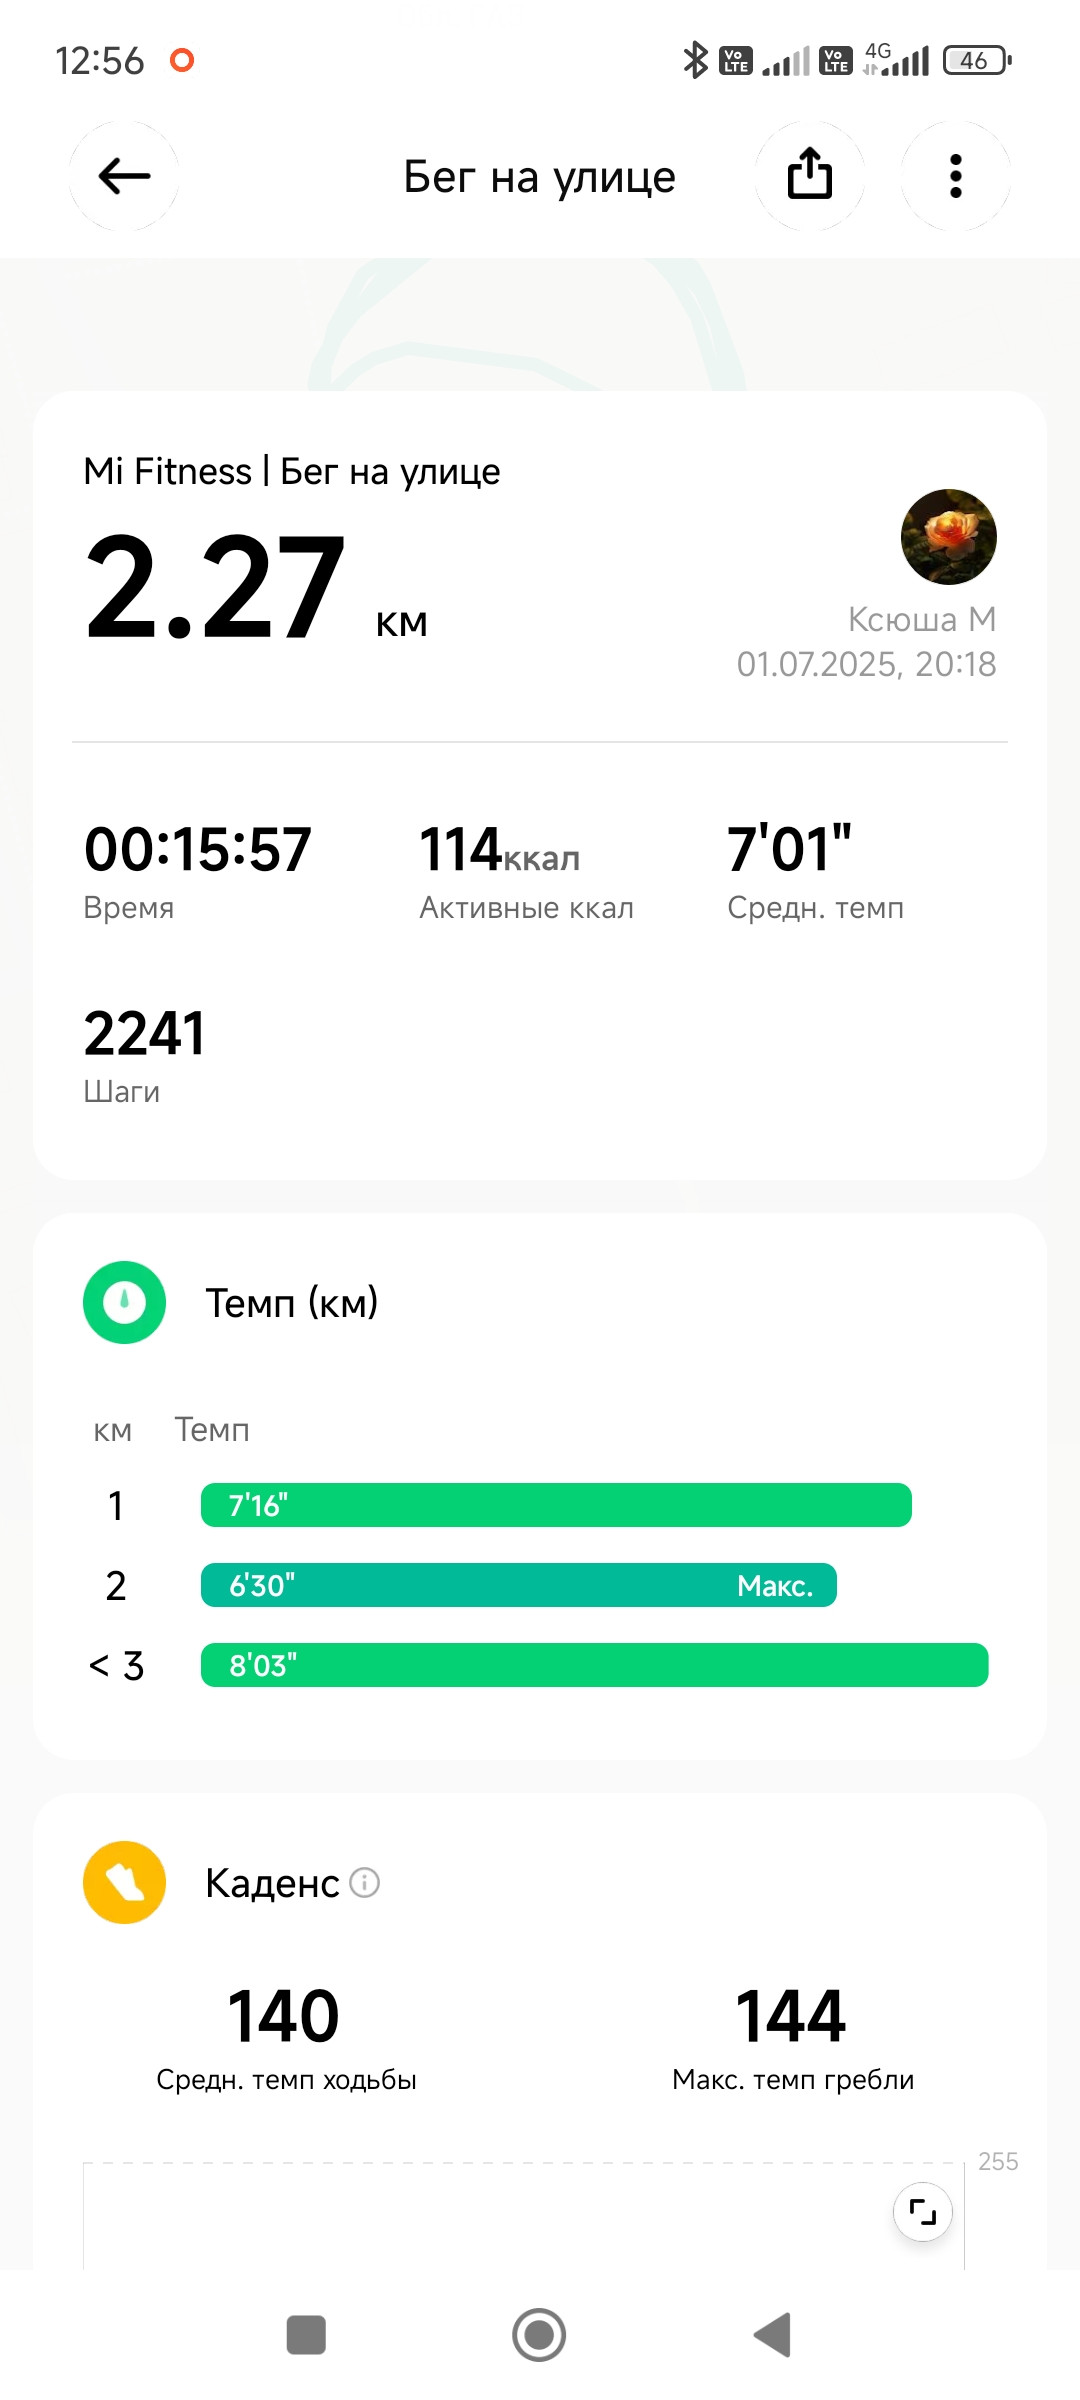
Task: Tap the rose profile avatar
Action: point(949,537)
